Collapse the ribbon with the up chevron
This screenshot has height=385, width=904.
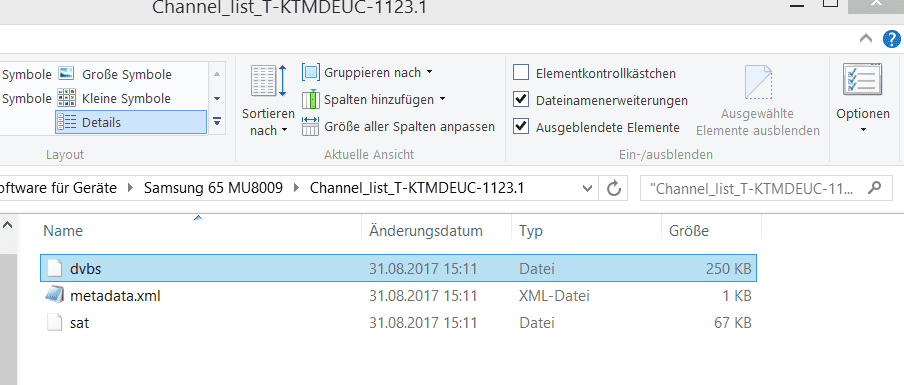tap(866, 39)
